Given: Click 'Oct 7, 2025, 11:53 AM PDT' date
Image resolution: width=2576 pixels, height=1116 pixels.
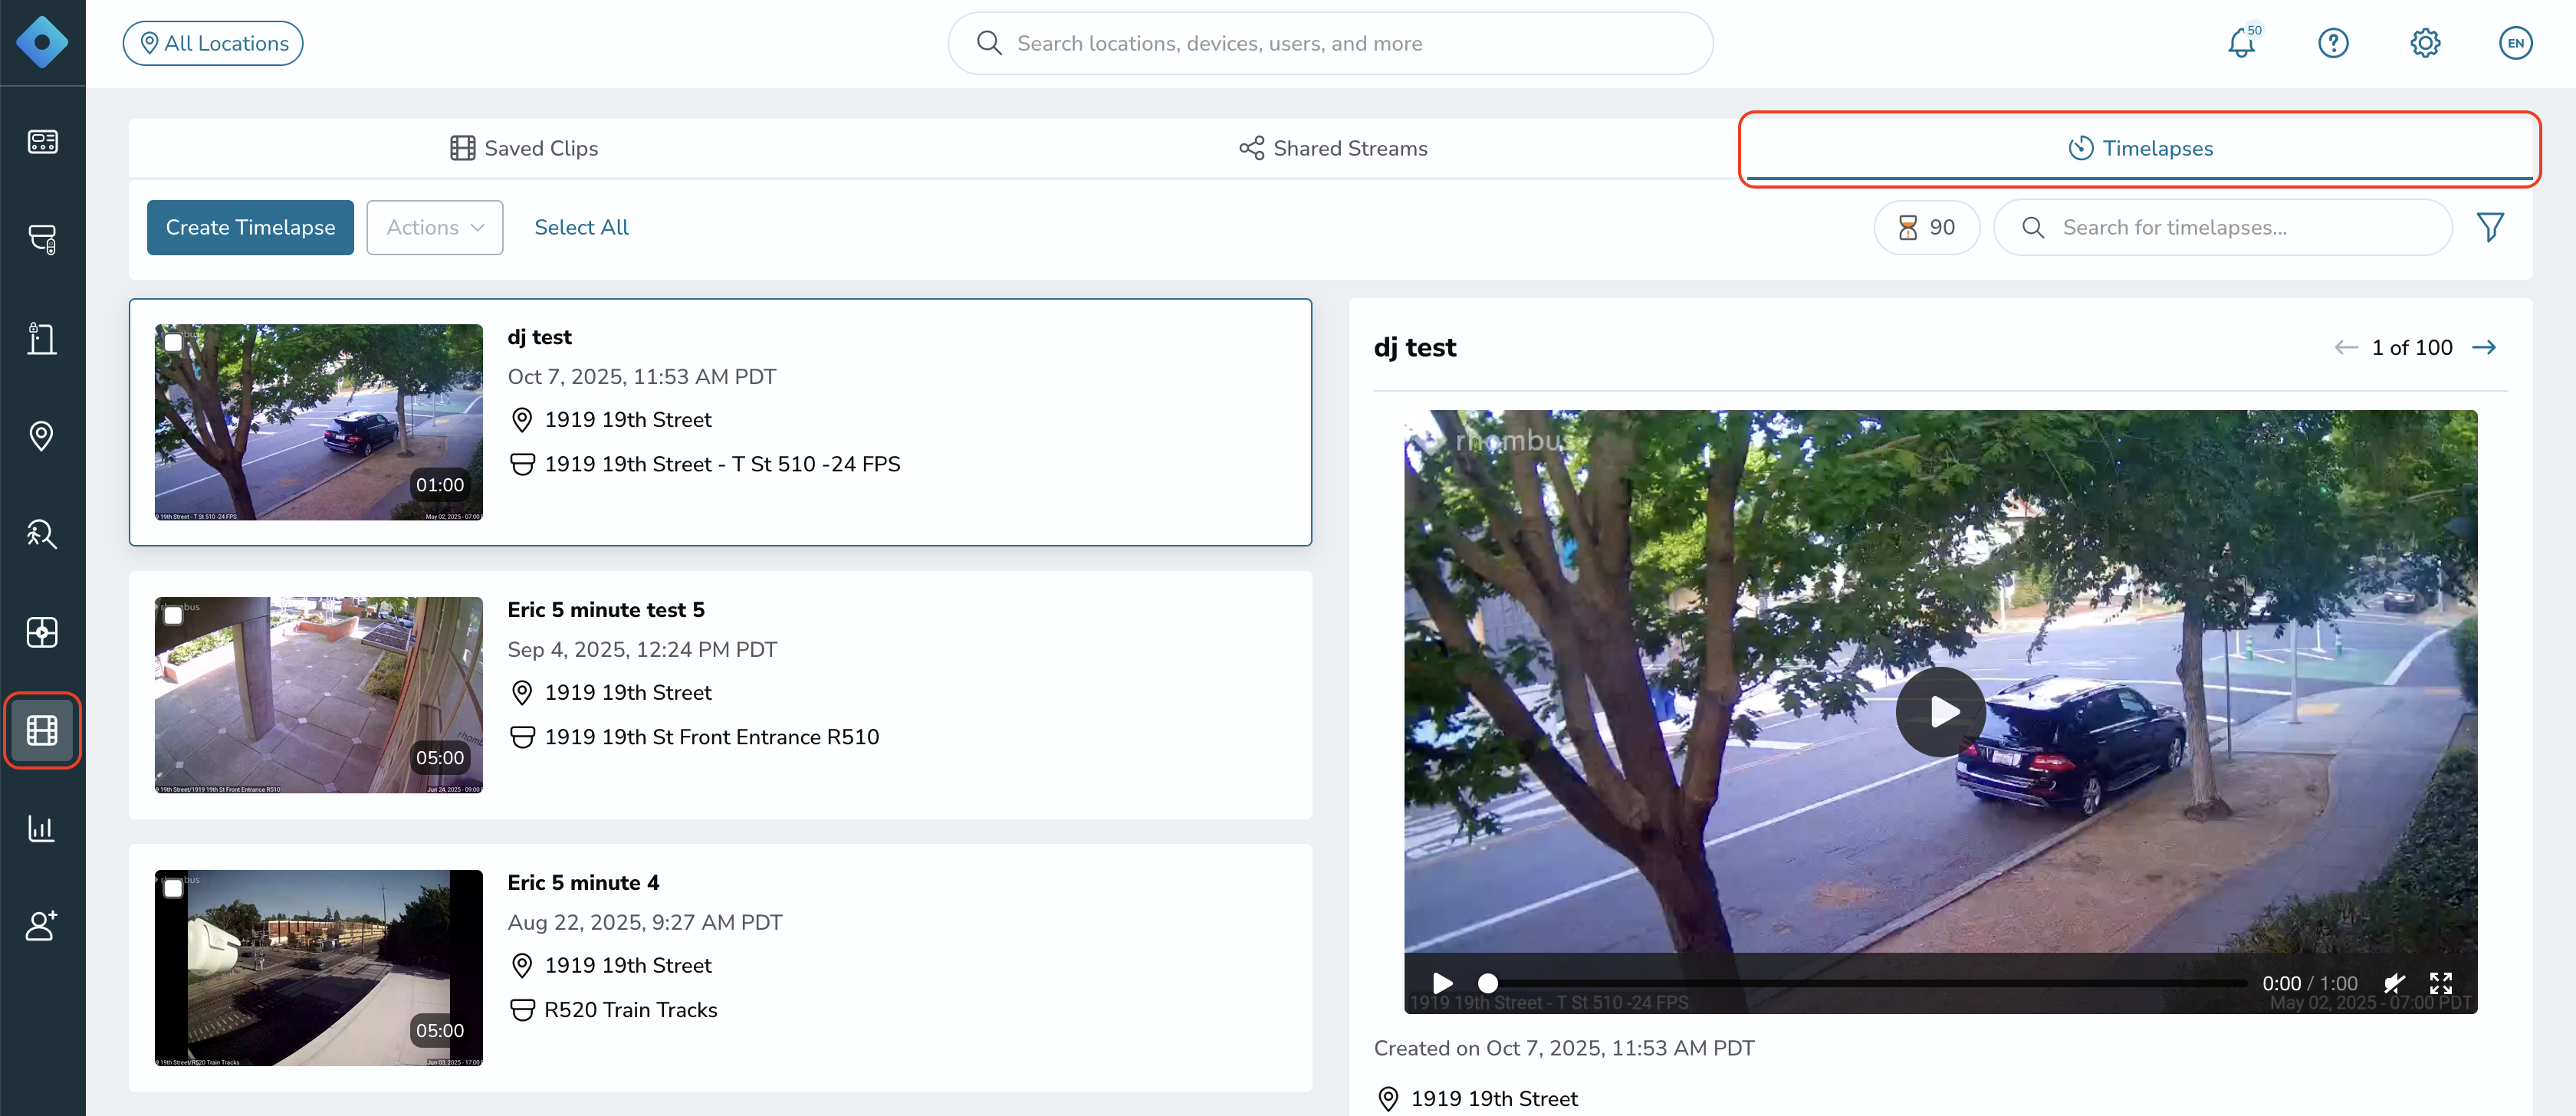Looking at the screenshot, I should pos(642,377).
